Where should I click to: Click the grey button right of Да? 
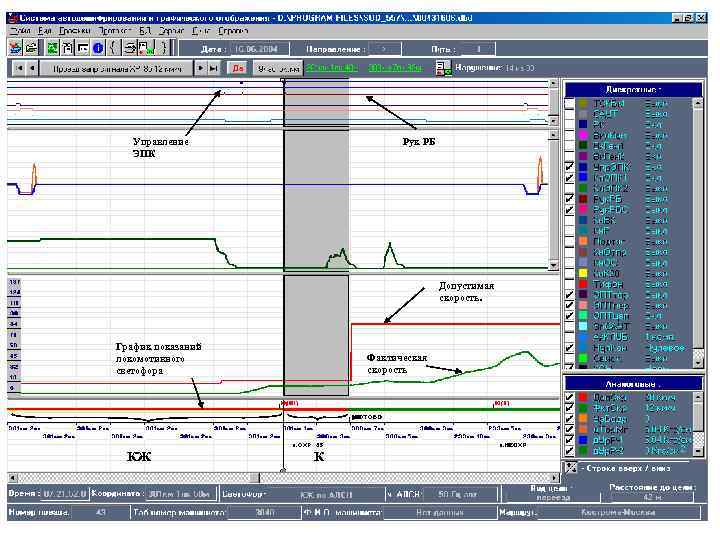[x=278, y=68]
